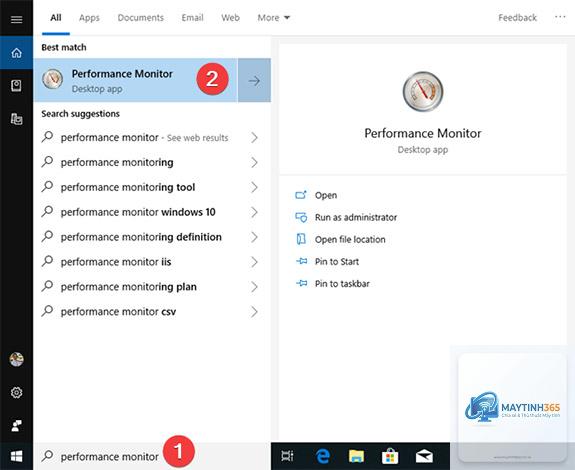Click the large Performance Monitor gauge icon

[x=423, y=91]
